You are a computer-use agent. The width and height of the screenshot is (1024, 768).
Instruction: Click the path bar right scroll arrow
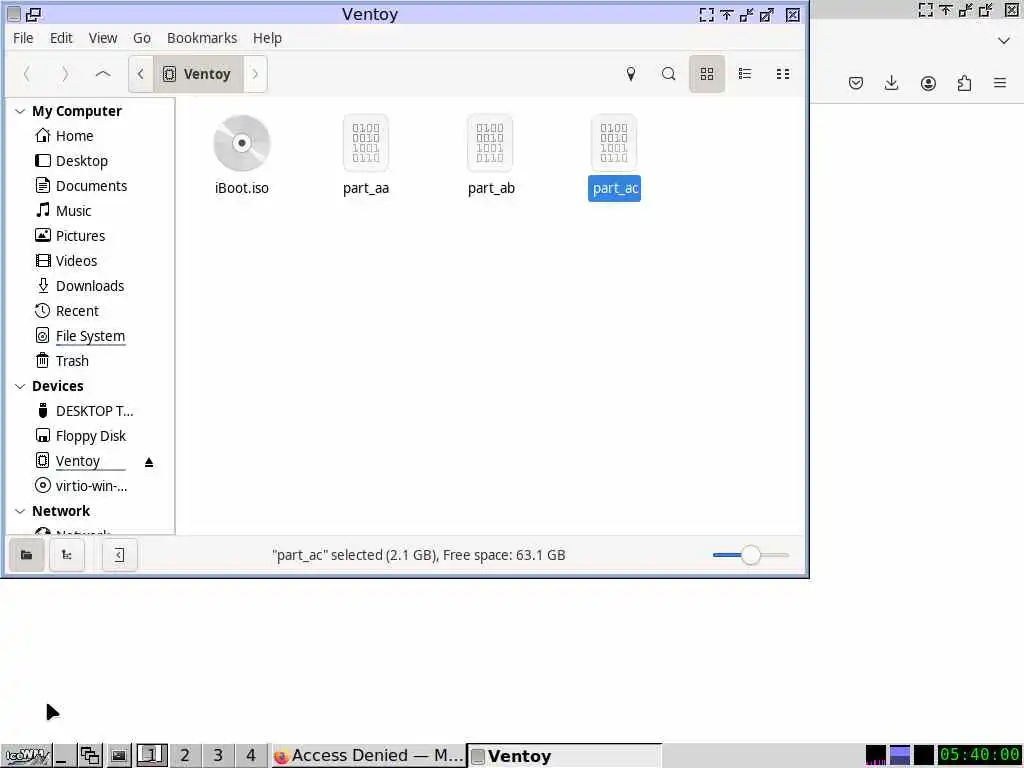pos(255,74)
